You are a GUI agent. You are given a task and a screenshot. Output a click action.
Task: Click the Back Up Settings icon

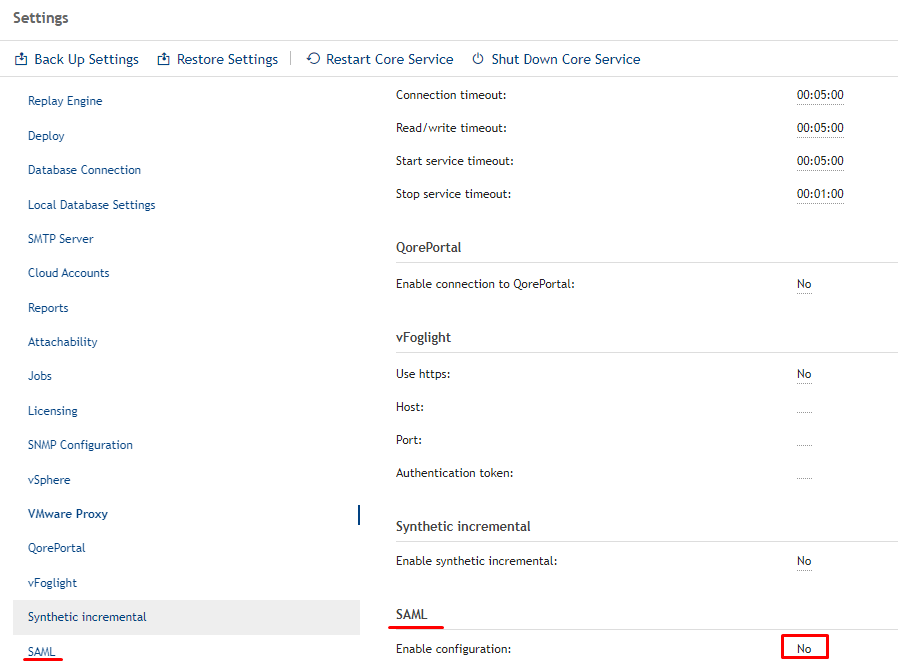21,60
